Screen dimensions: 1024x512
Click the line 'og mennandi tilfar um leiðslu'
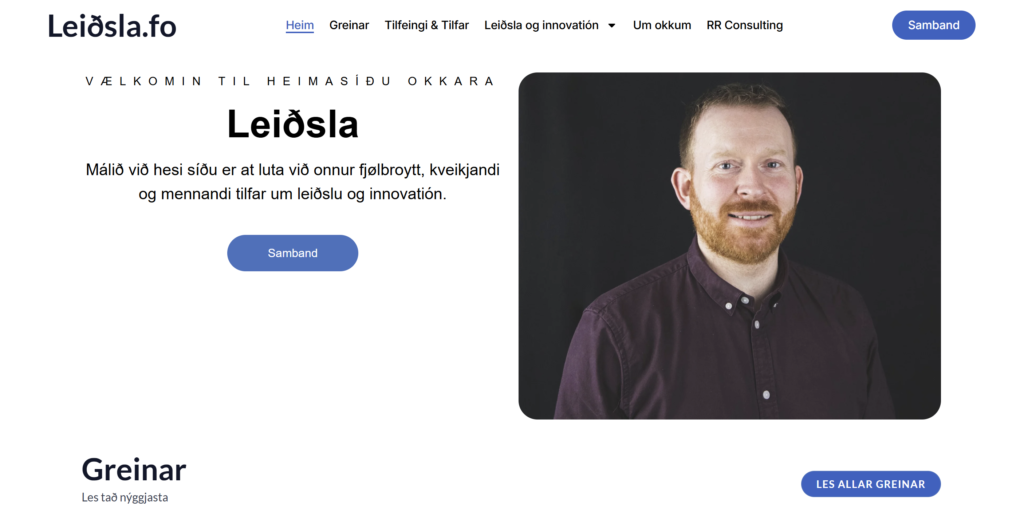pos(243,195)
